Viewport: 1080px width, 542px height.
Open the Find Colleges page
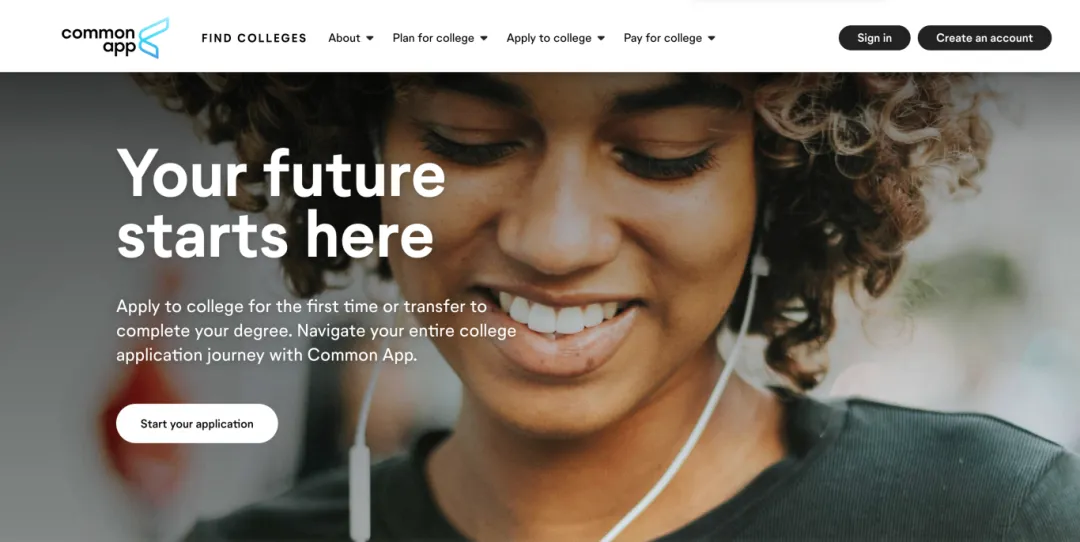click(x=254, y=39)
